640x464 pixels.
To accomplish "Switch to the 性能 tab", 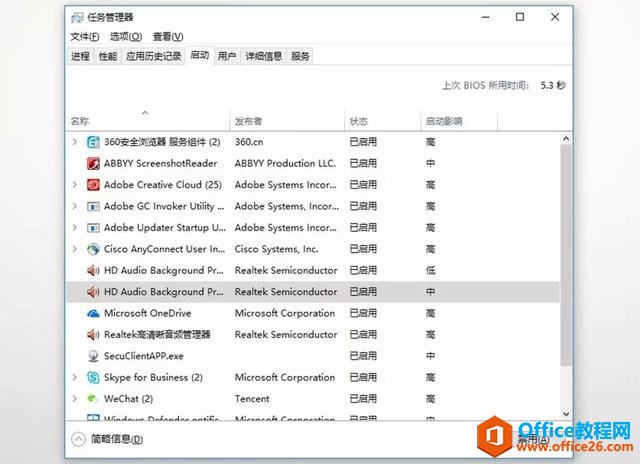I will coord(108,56).
